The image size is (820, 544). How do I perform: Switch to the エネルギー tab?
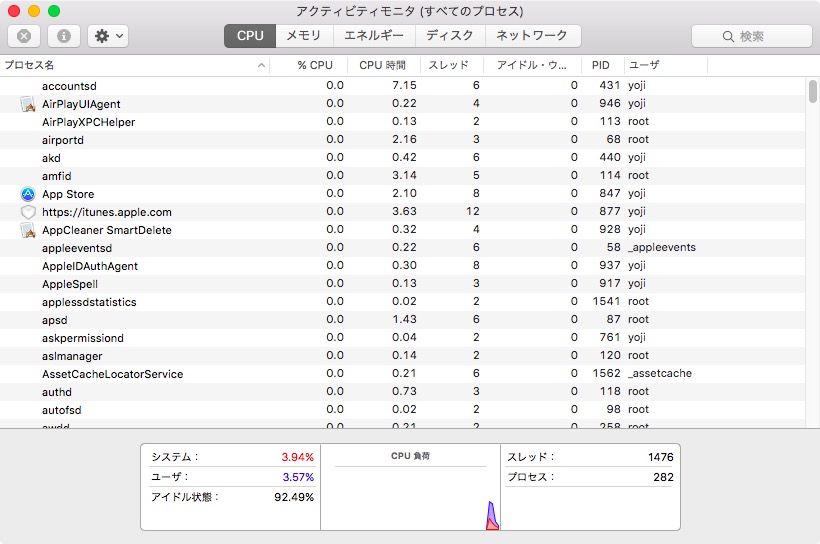pos(374,36)
